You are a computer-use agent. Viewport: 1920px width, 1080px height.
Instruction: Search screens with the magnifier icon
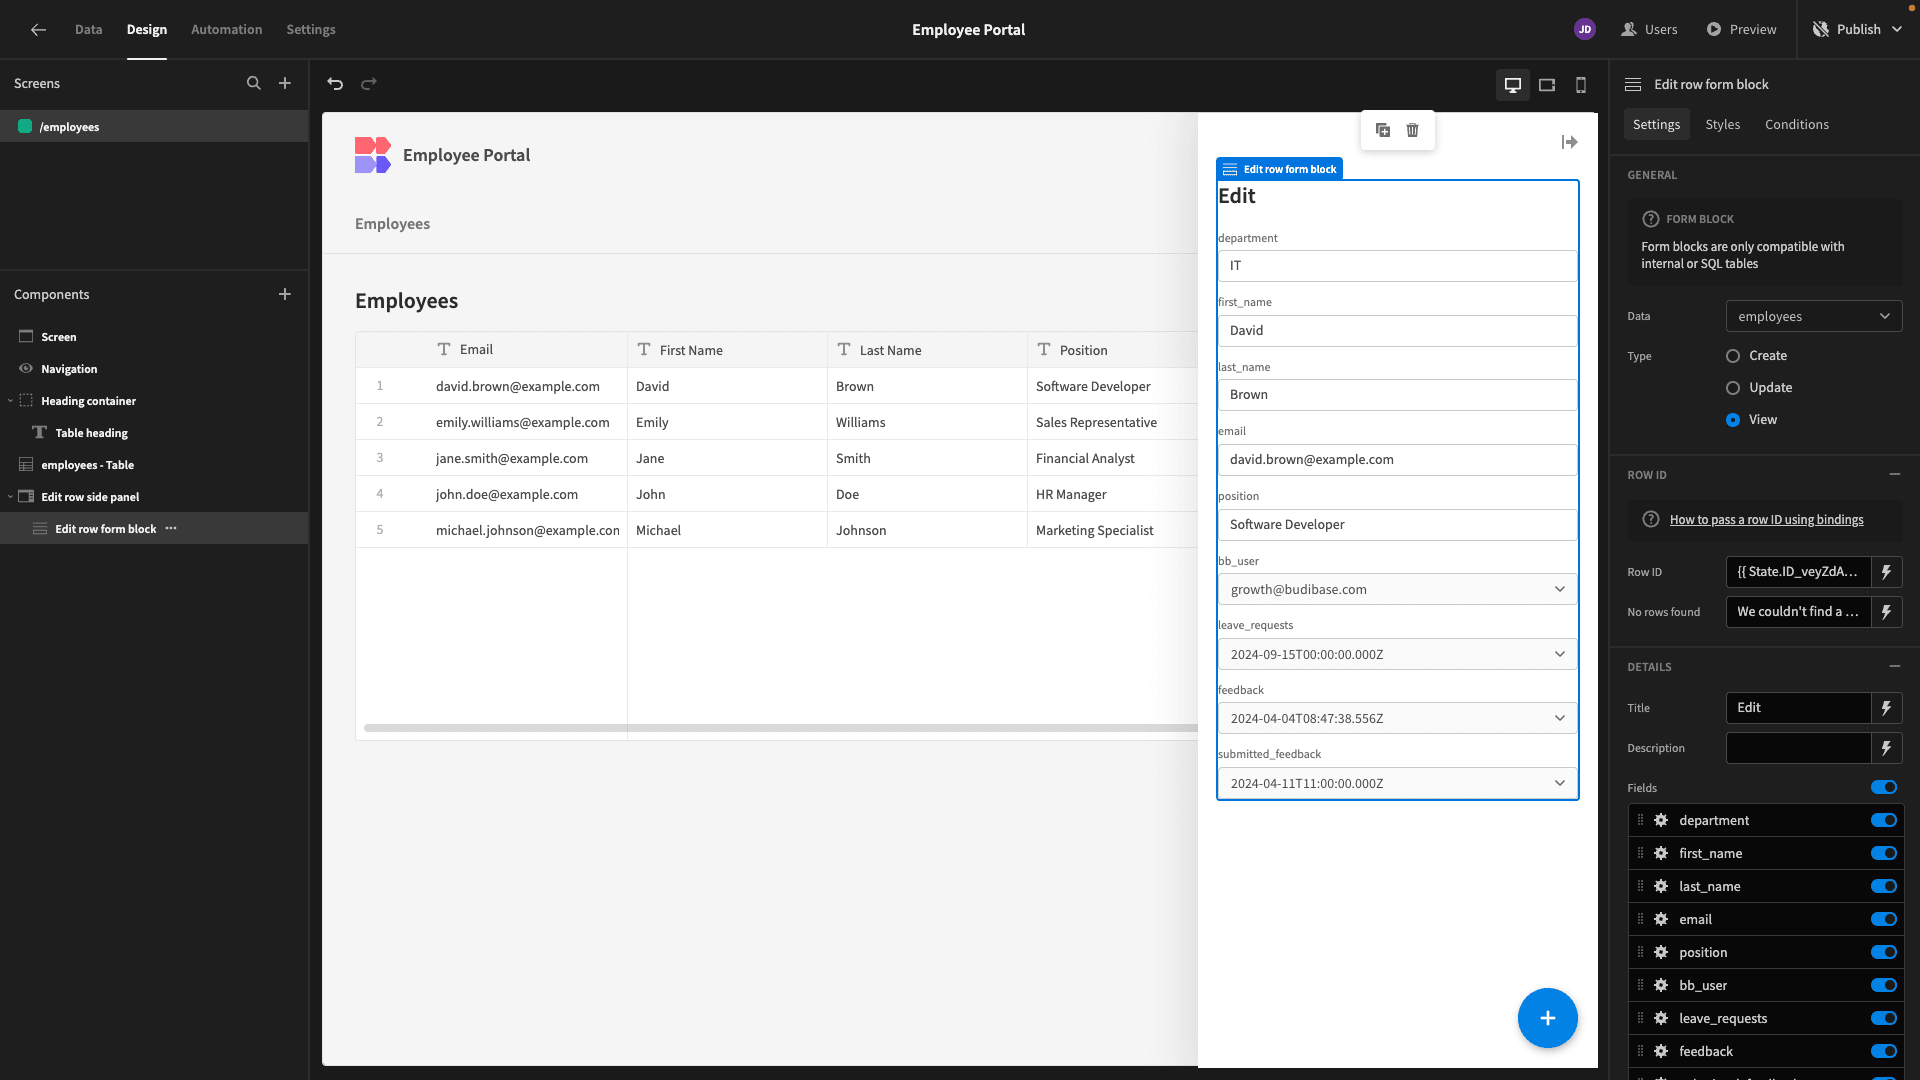(x=254, y=84)
